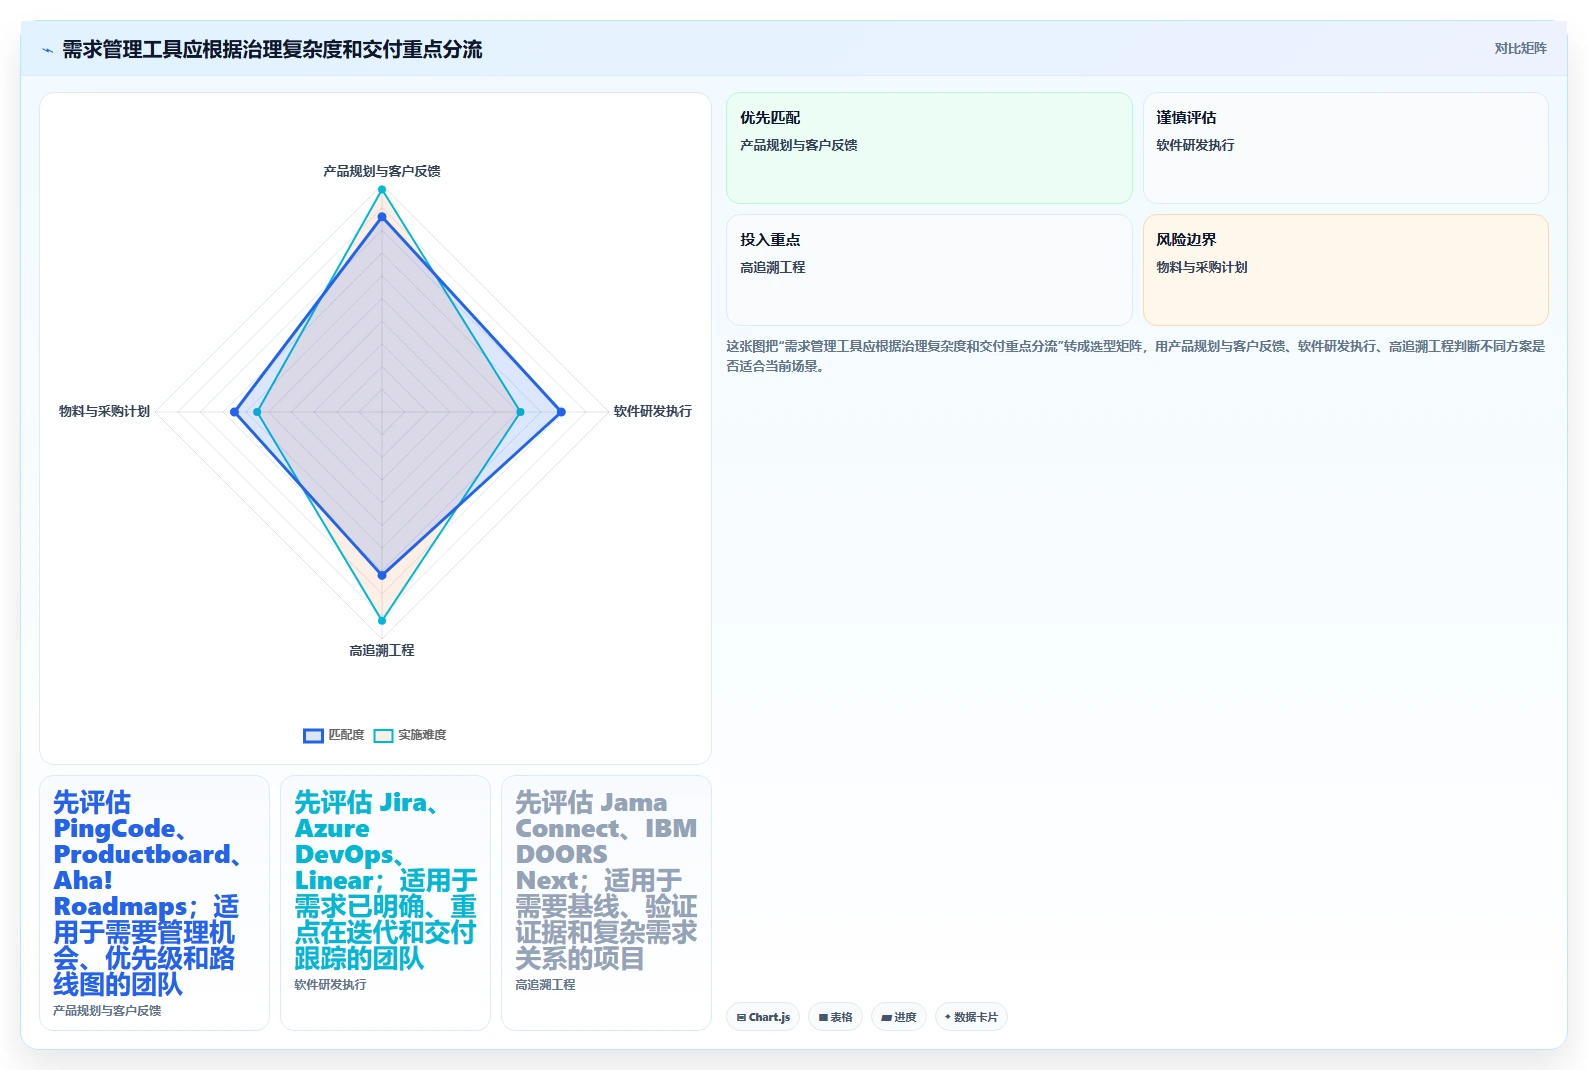Click the 表格 tag
The image size is (1588, 1070).
point(835,1017)
